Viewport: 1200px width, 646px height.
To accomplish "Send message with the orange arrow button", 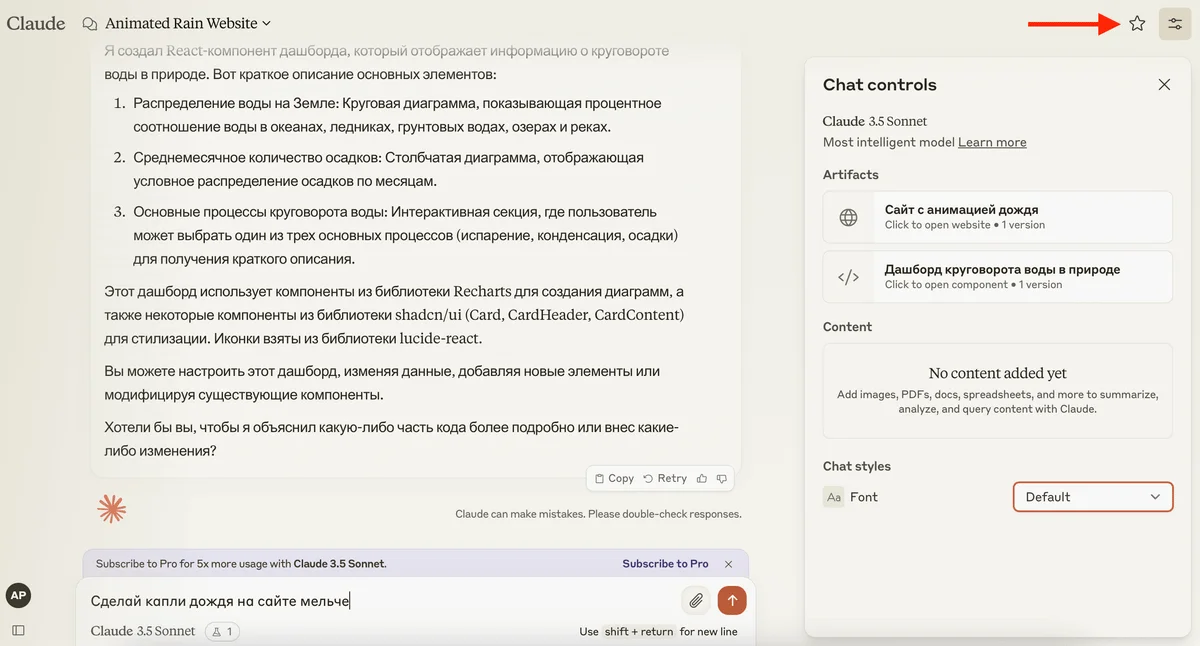I will [732, 600].
